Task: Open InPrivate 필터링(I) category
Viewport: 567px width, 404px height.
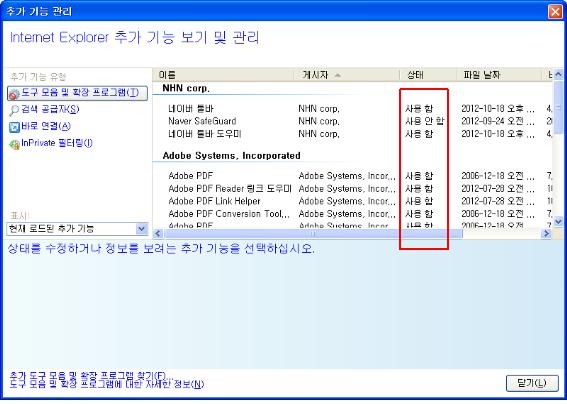Action: click(57, 143)
